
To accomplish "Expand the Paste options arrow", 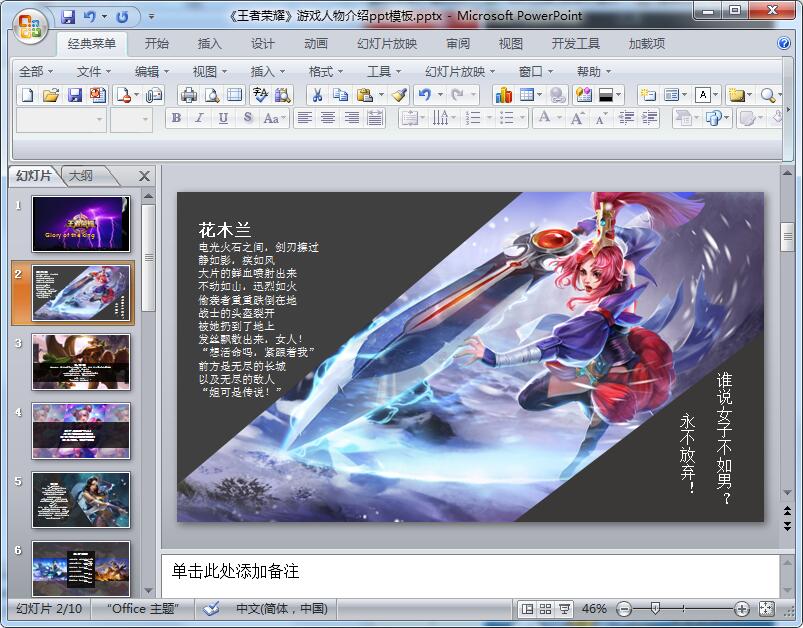I will click(x=381, y=95).
